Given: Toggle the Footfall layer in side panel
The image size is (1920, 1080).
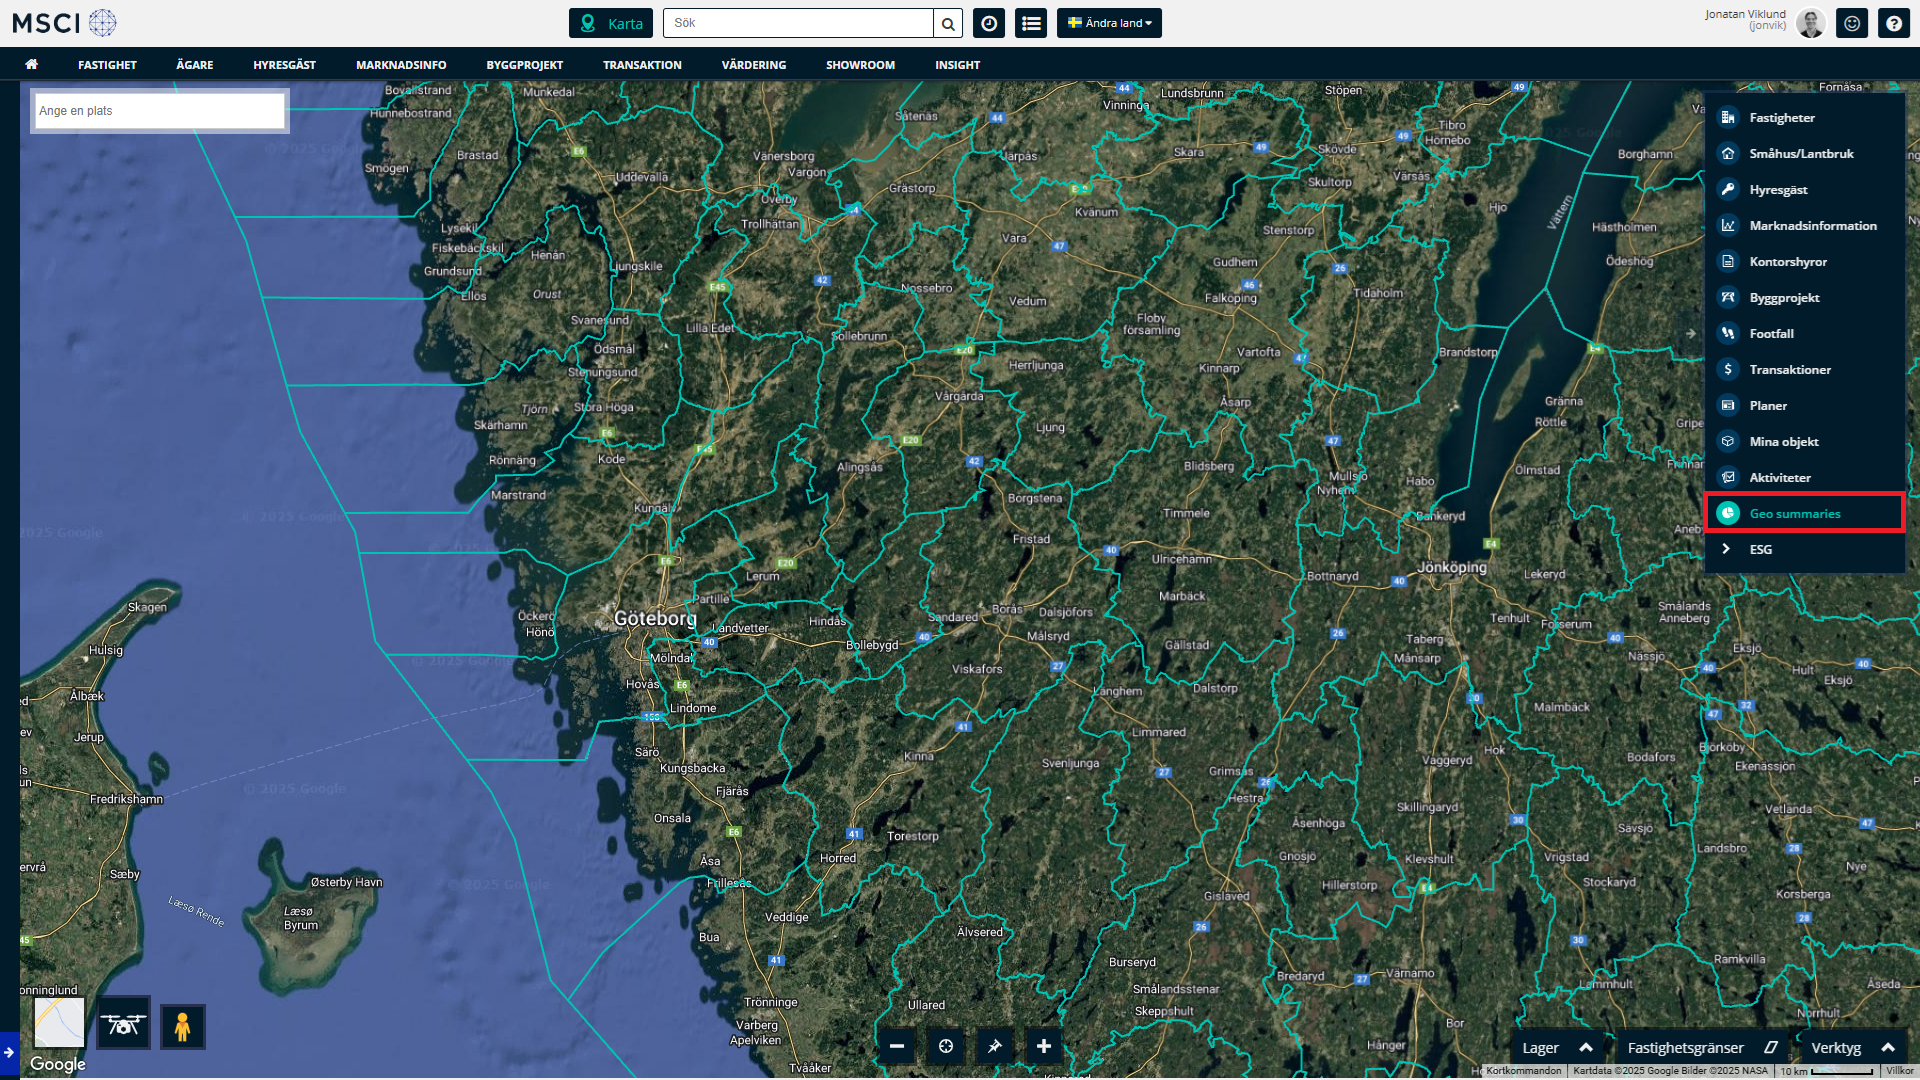Looking at the screenshot, I should [x=1771, y=333].
